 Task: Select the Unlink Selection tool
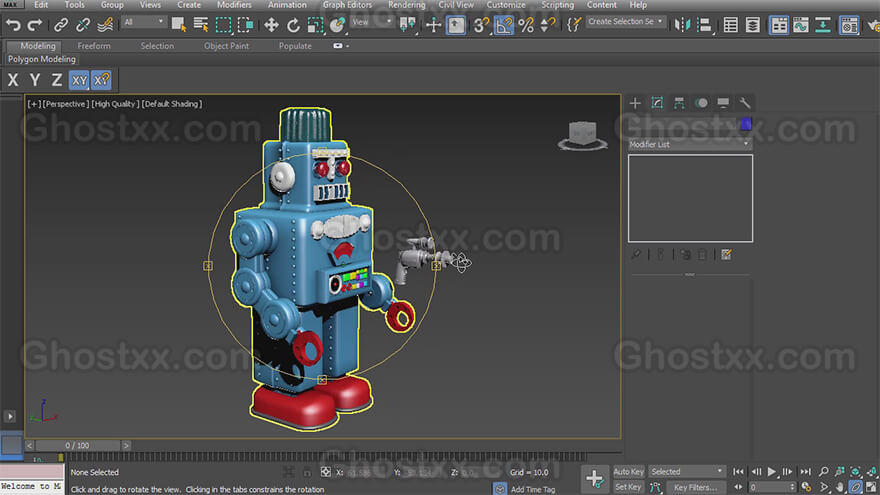(x=83, y=25)
